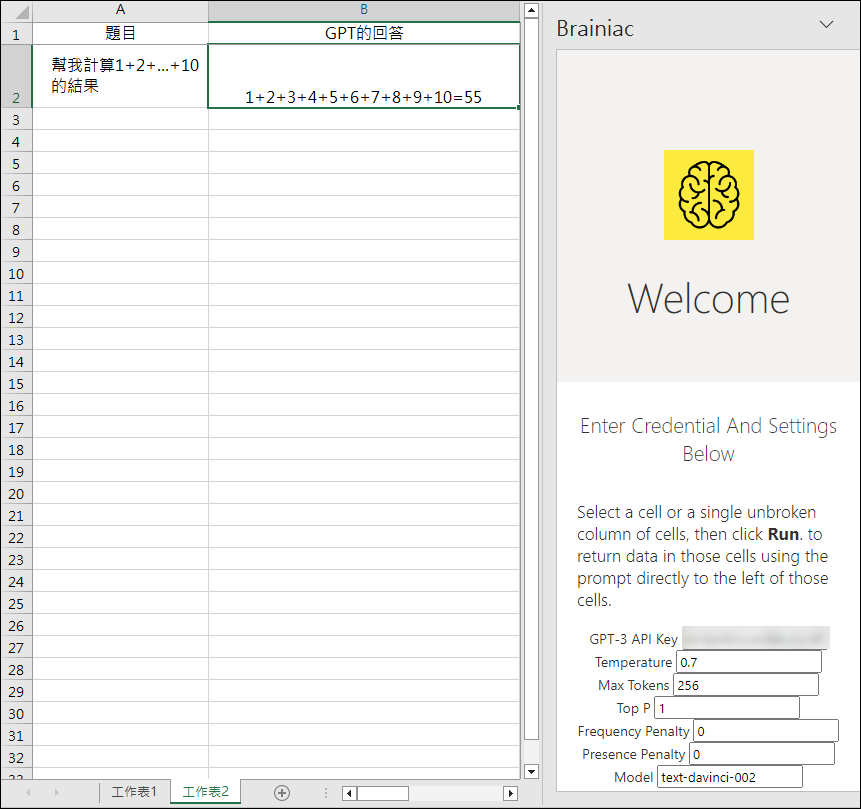Screen dimensions: 861x809
Task: Select row 32 header
Action: (x=16, y=757)
